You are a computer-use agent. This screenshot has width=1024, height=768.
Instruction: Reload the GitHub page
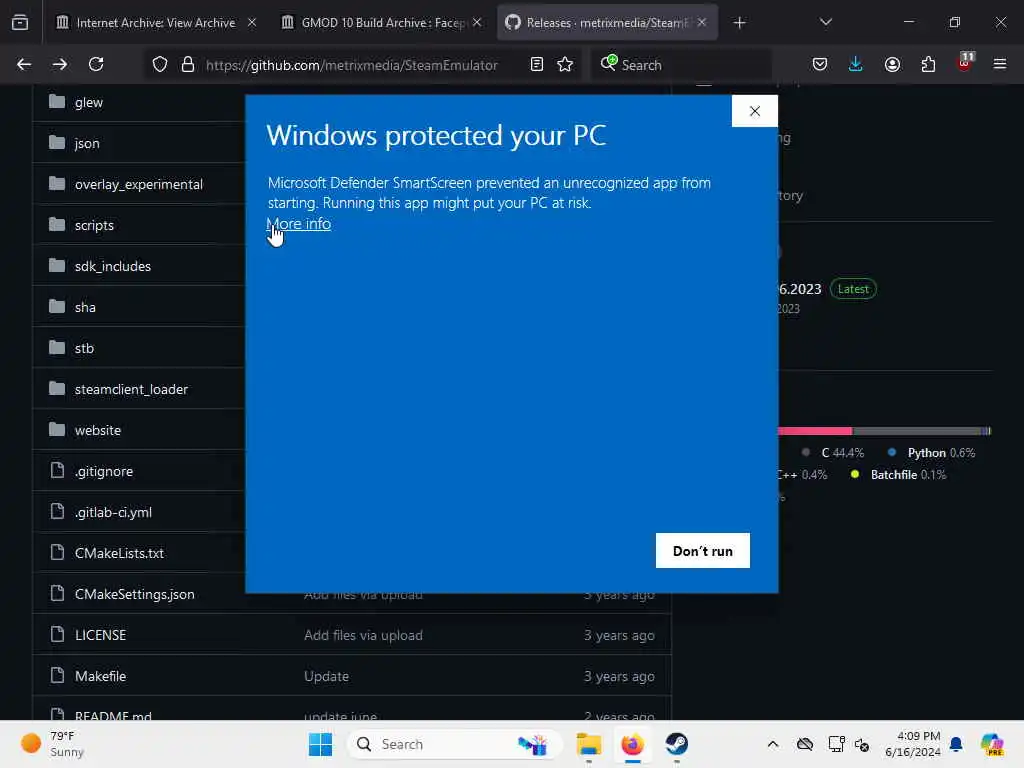tap(96, 64)
